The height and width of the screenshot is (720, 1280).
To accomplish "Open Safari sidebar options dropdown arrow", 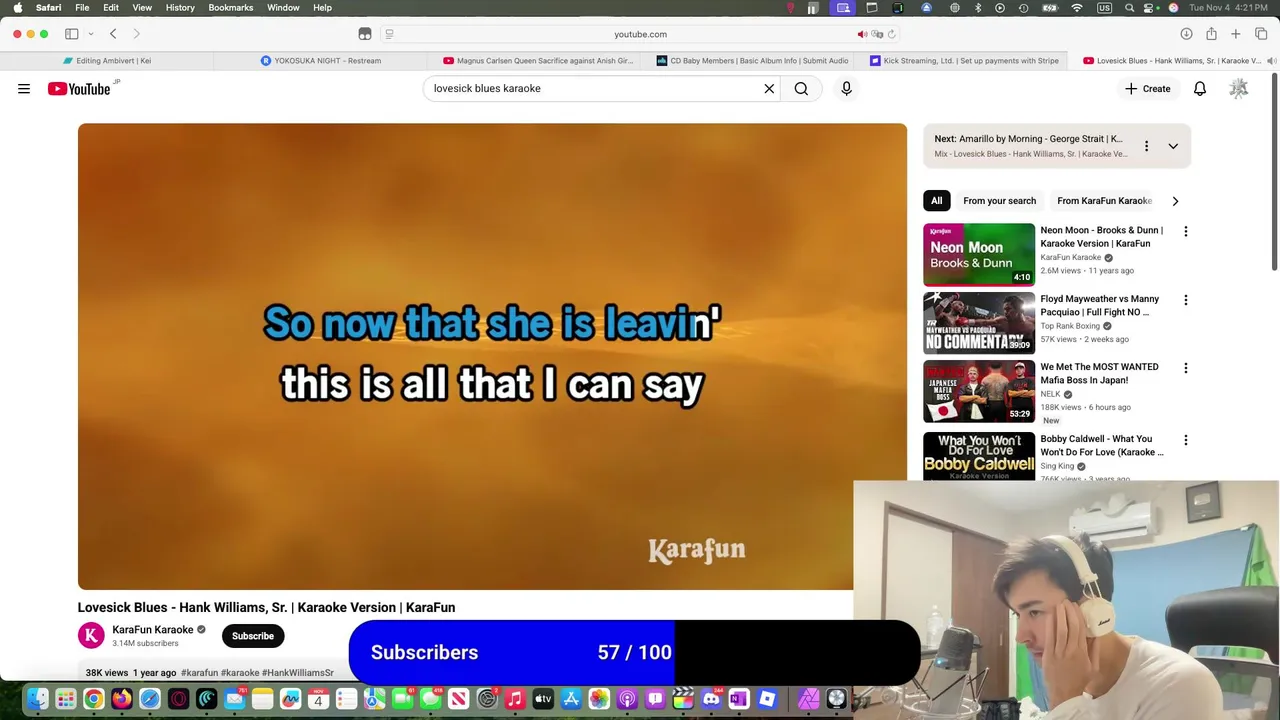I will pos(91,34).
